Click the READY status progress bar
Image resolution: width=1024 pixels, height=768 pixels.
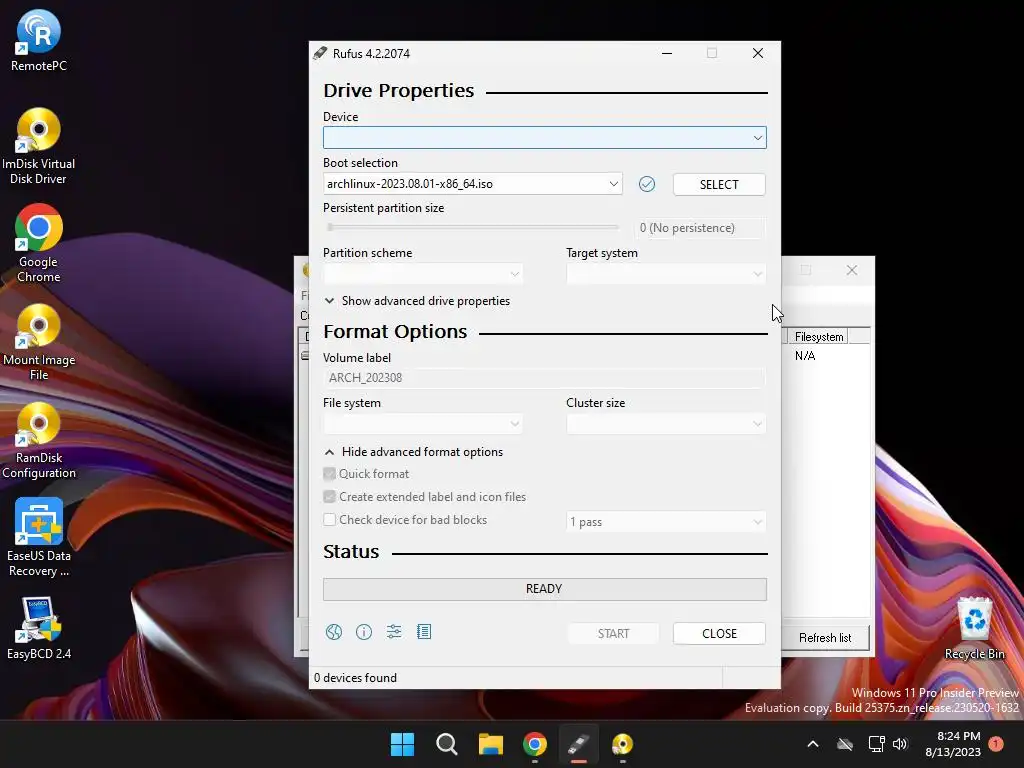coord(545,589)
